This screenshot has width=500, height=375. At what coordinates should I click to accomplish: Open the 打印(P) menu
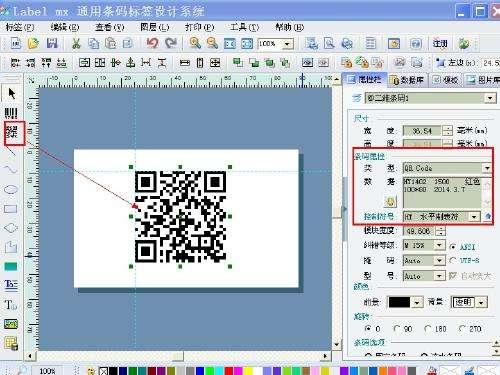coord(199,27)
